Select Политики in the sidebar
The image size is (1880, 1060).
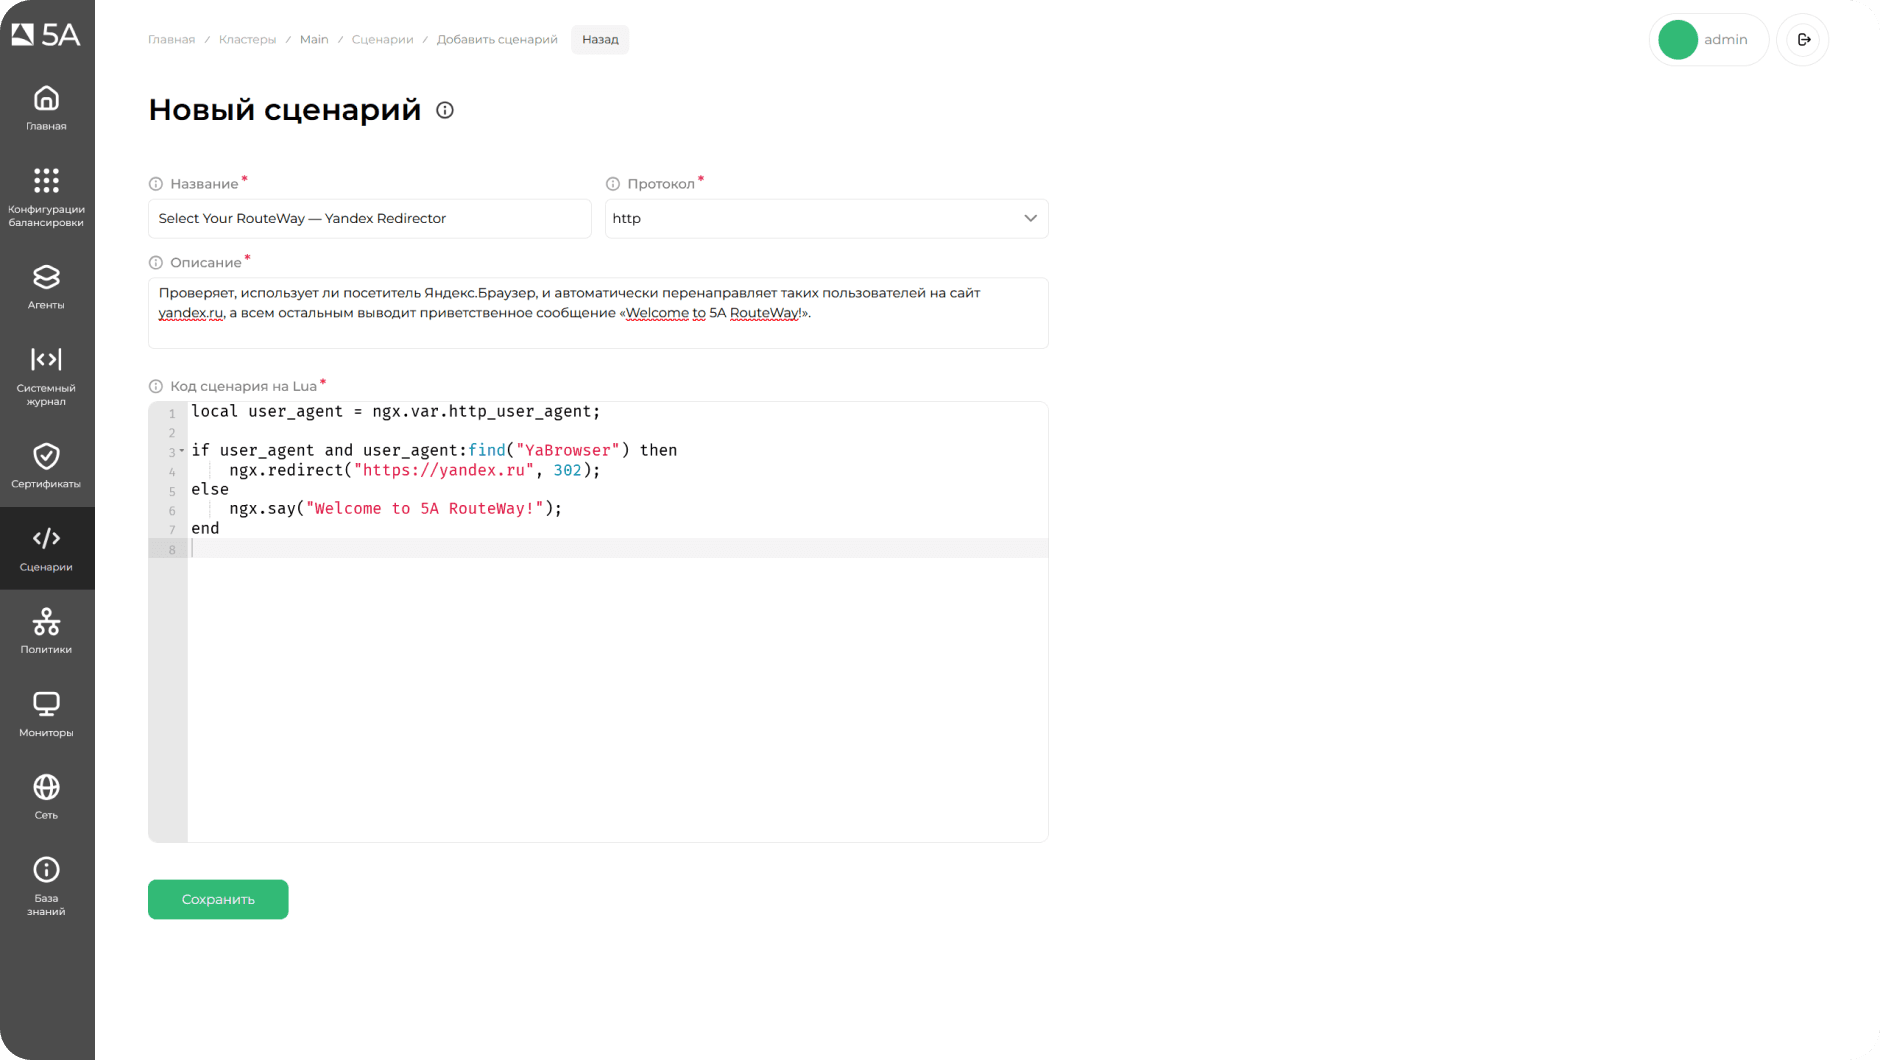(x=46, y=631)
